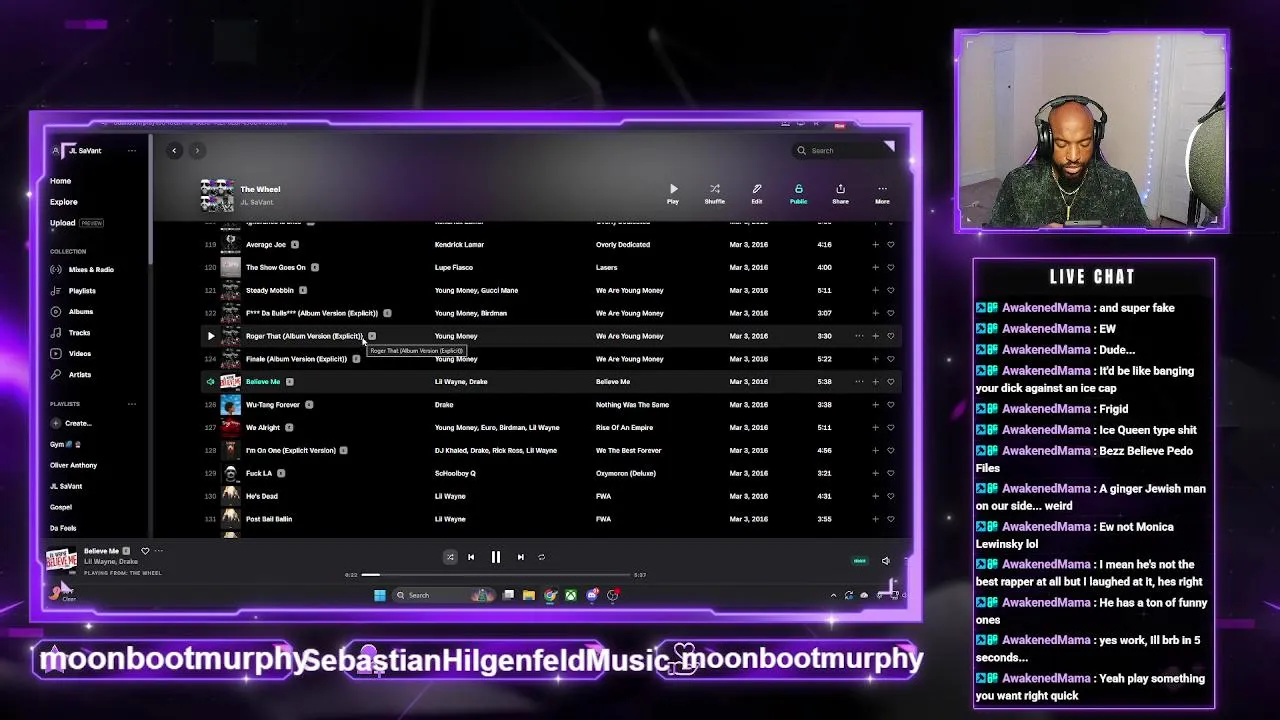Click the forward navigation arrow
The image size is (1280, 720).
tap(197, 150)
